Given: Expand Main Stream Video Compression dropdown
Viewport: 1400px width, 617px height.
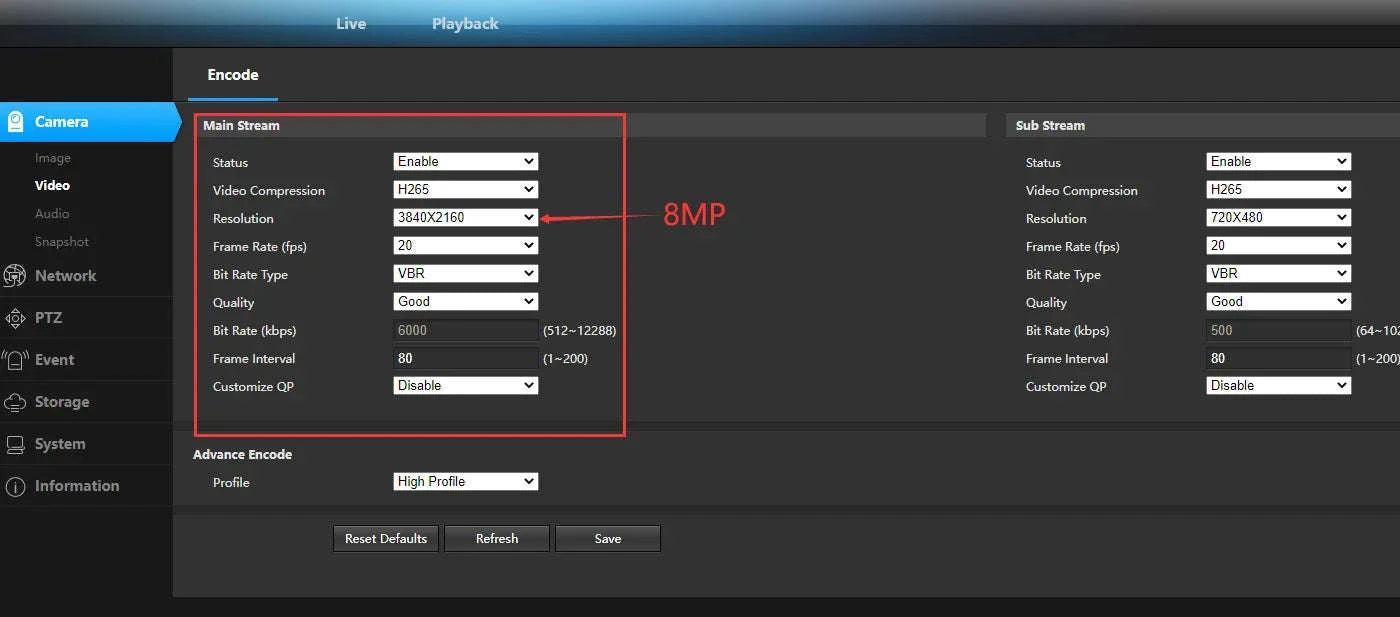Looking at the screenshot, I should point(466,190).
